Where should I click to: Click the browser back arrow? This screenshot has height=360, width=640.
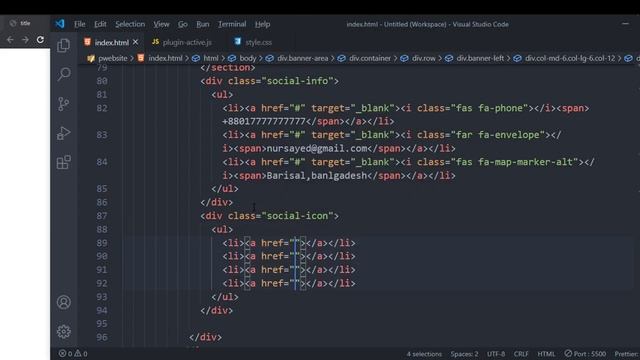(10, 40)
